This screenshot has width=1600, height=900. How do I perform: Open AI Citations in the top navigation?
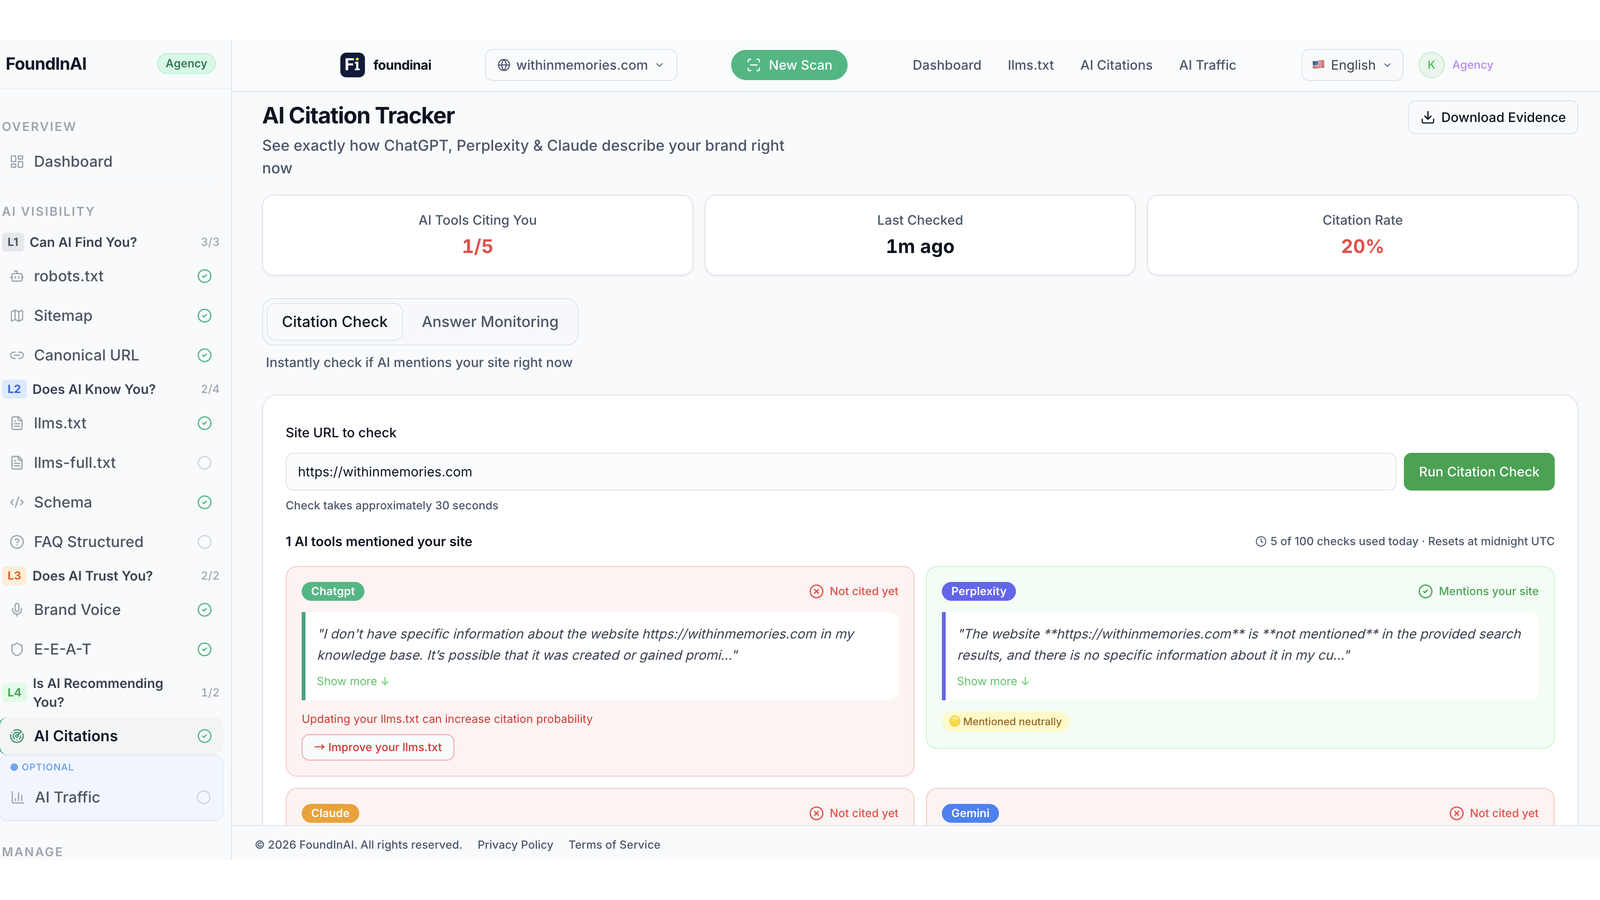[x=1116, y=65]
